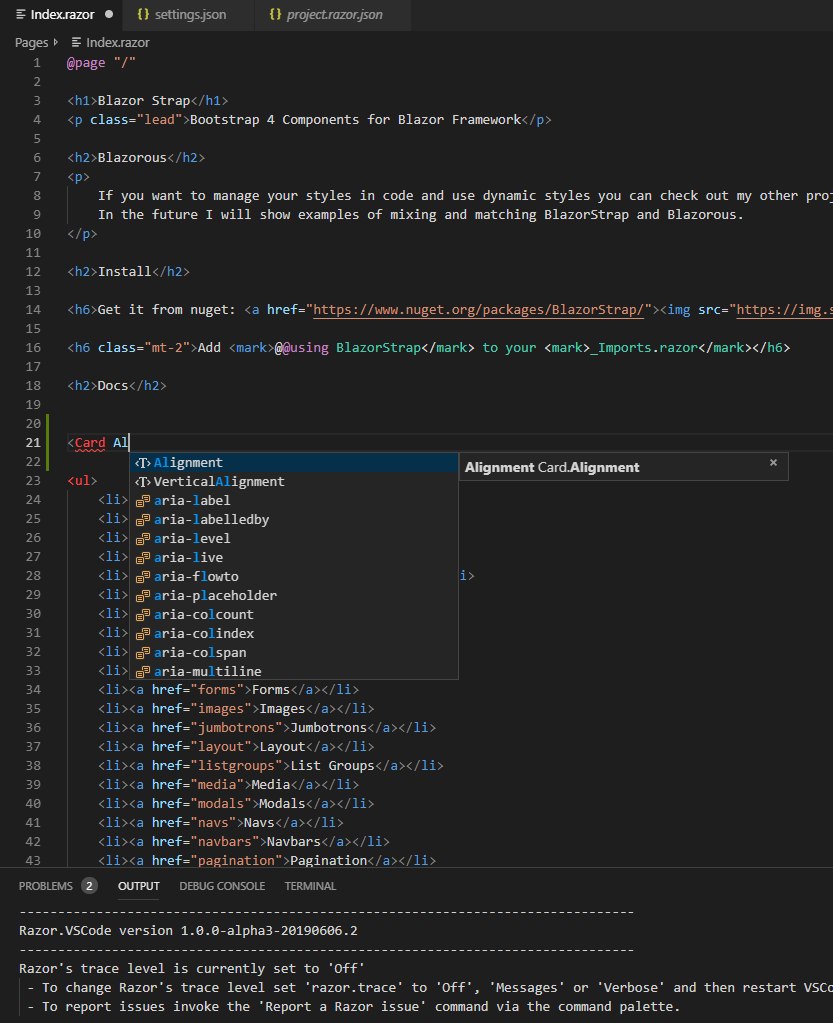Click Pagination text on line 43
The height and width of the screenshot is (1023, 833).
click(x=329, y=861)
